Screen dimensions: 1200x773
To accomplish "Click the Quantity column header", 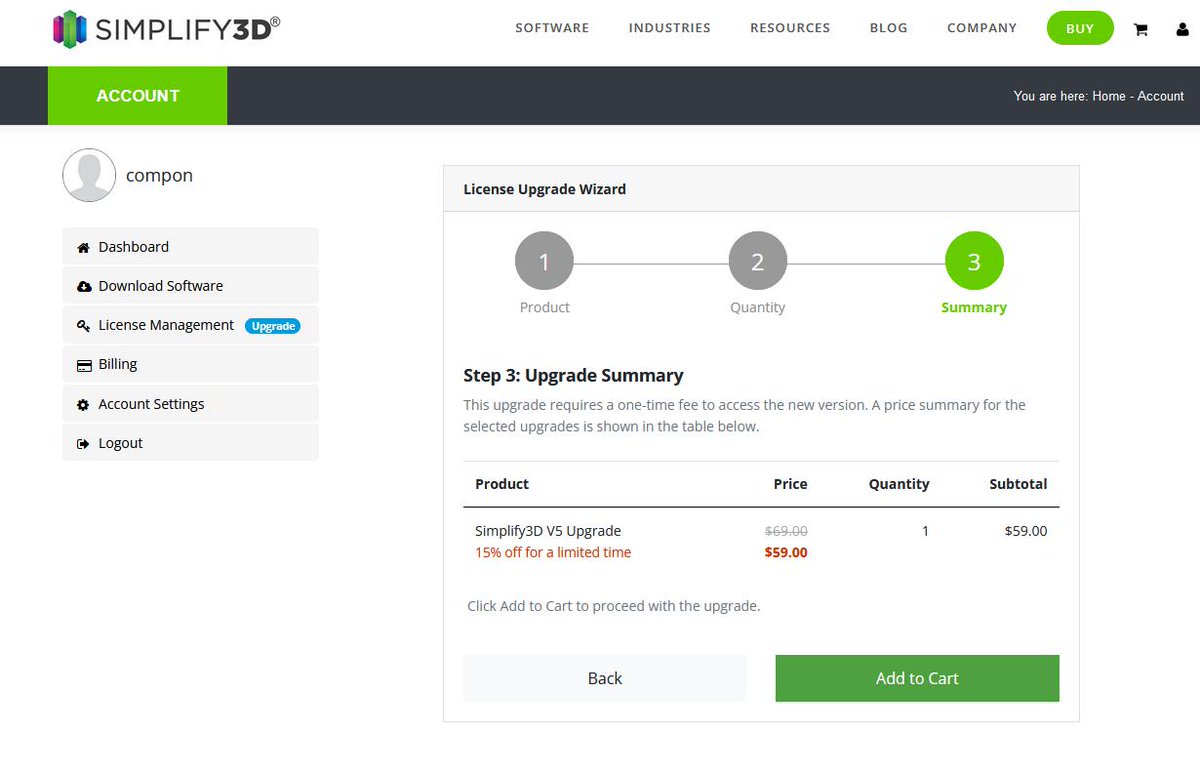I will 899,484.
